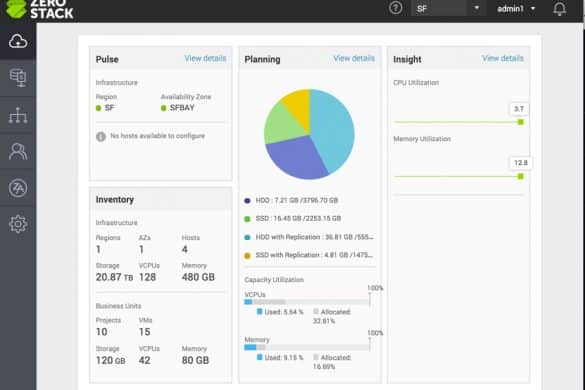Click the No hosts available to configure message

tap(157, 136)
